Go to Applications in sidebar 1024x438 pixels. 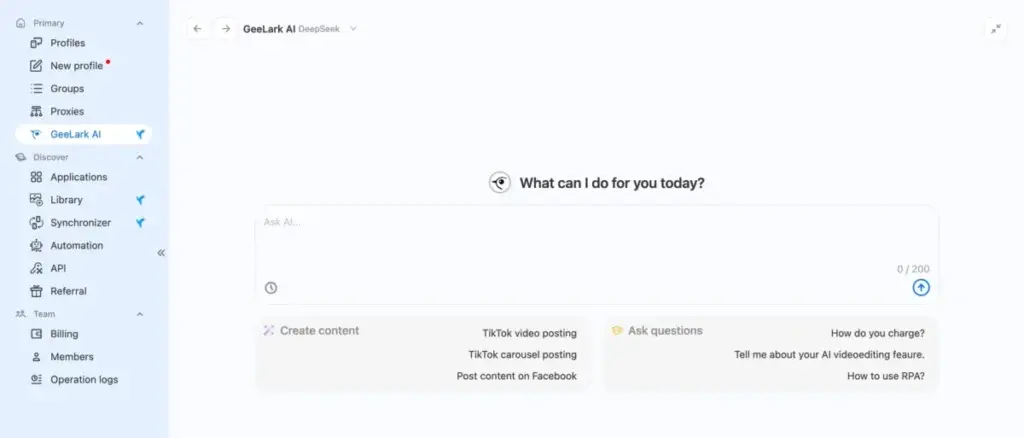78,177
